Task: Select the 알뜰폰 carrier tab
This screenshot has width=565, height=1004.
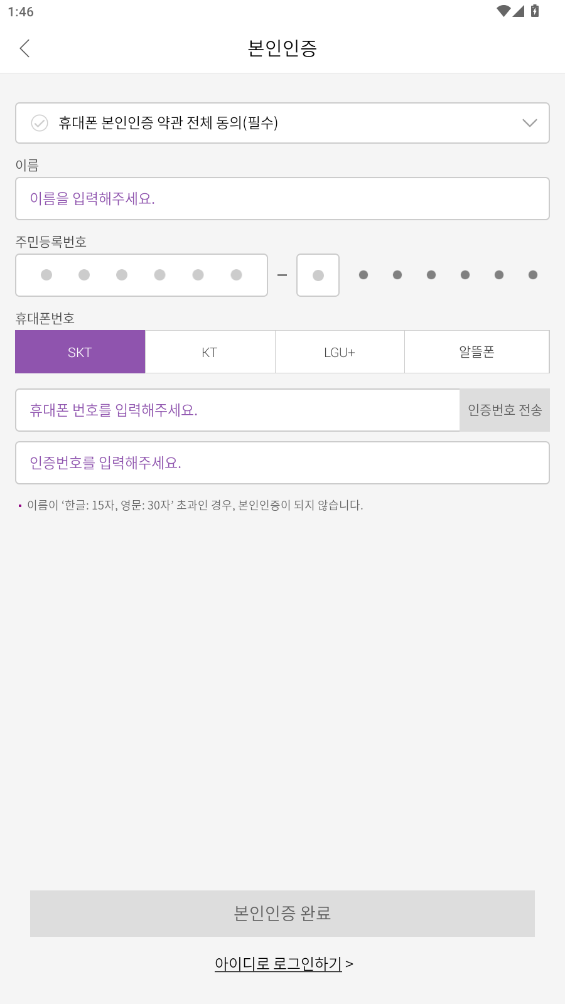Action: (x=477, y=352)
